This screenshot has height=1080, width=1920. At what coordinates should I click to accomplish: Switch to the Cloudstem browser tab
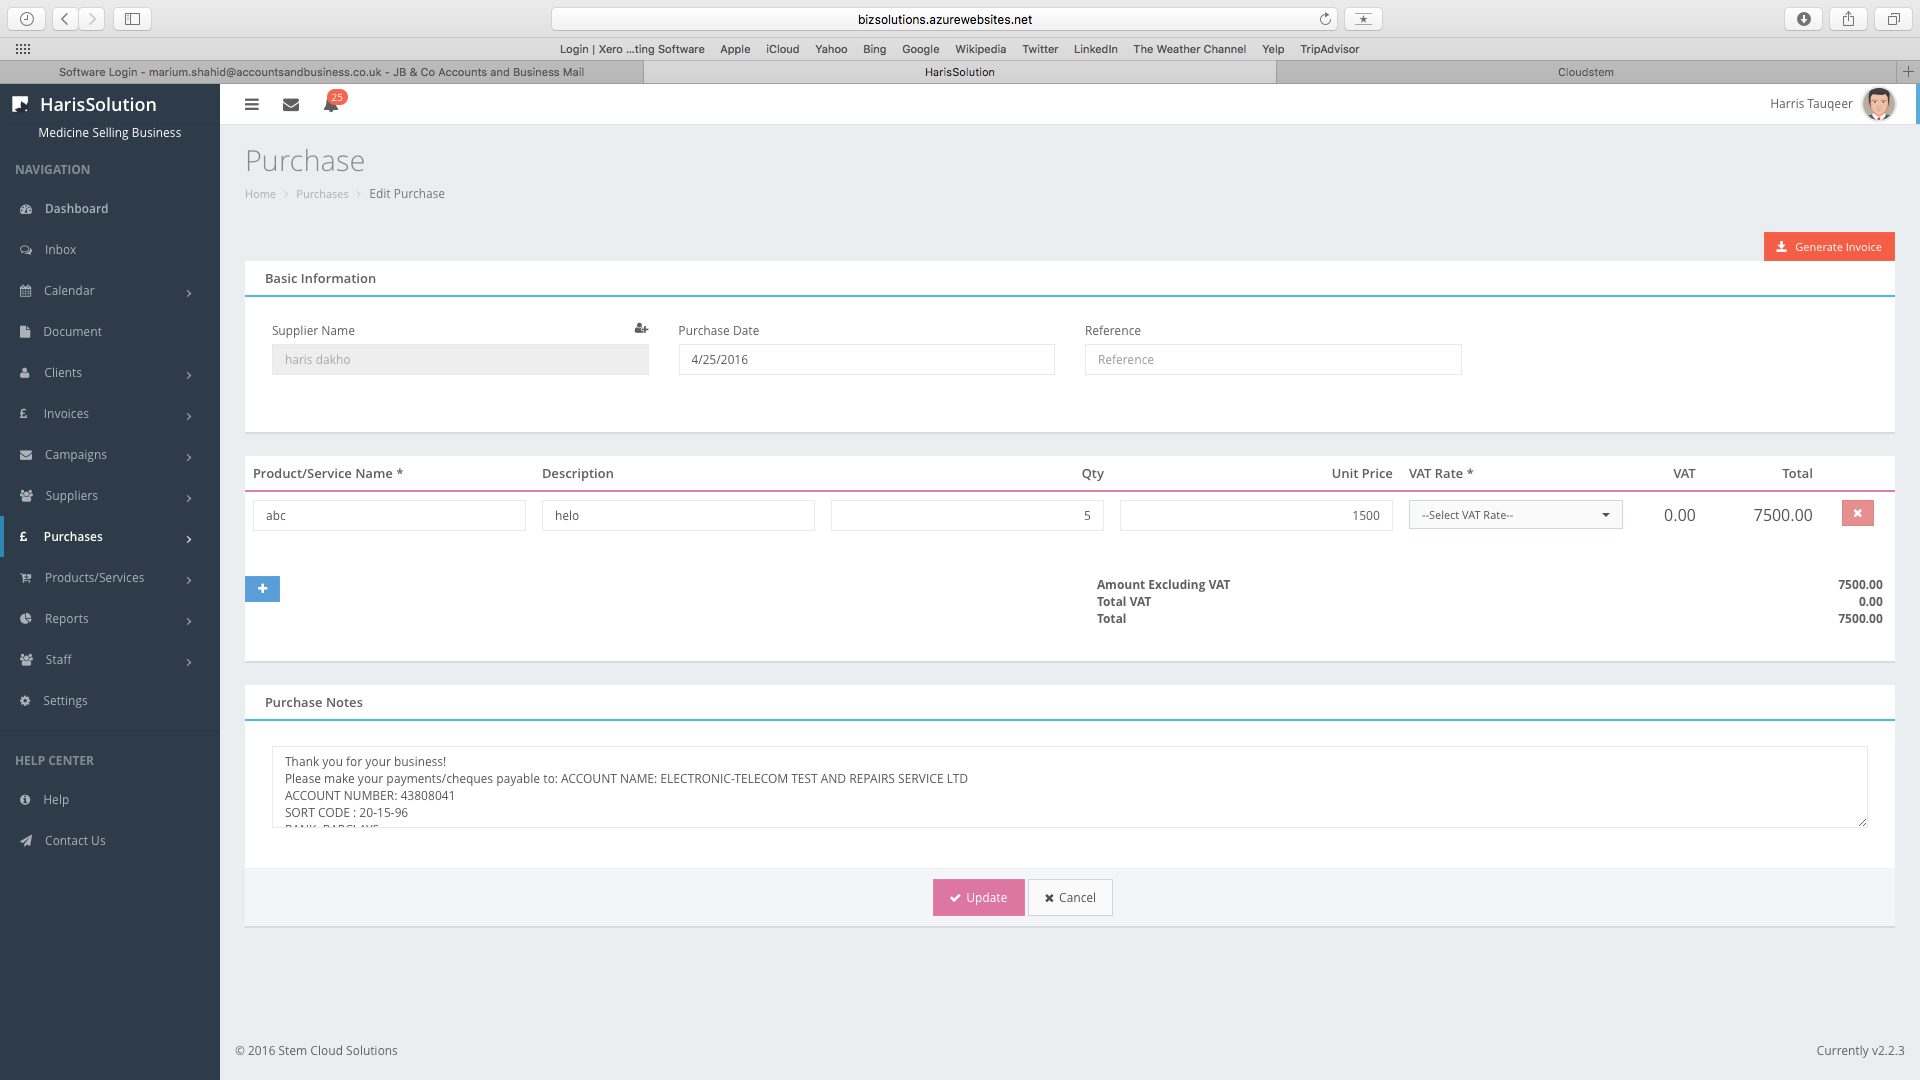(1585, 72)
